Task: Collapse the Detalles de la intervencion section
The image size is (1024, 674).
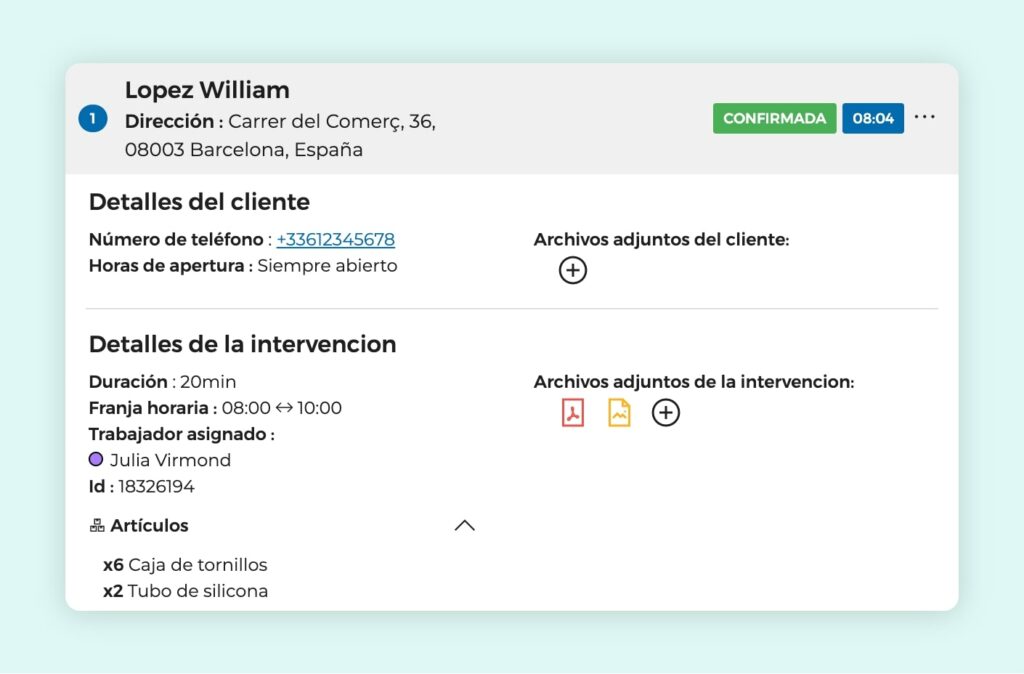Action: point(242,344)
